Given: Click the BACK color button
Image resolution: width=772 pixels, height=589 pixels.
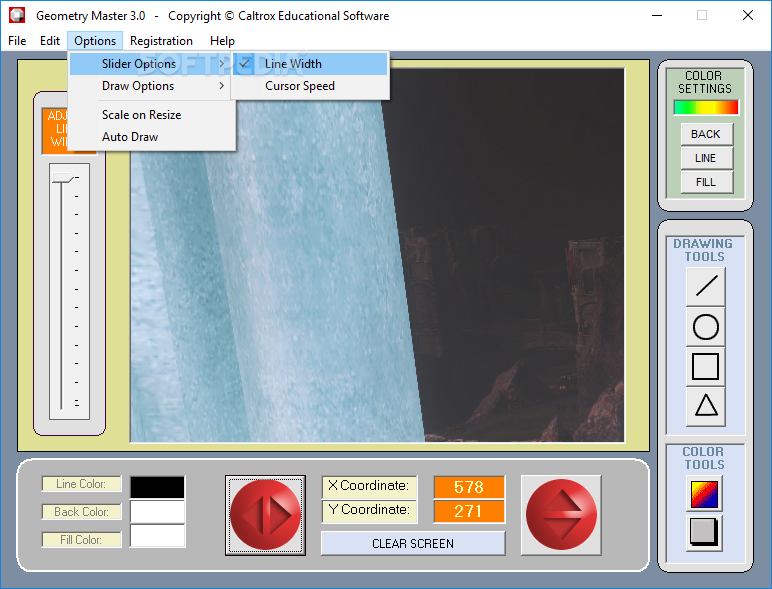Looking at the screenshot, I should 707,134.
